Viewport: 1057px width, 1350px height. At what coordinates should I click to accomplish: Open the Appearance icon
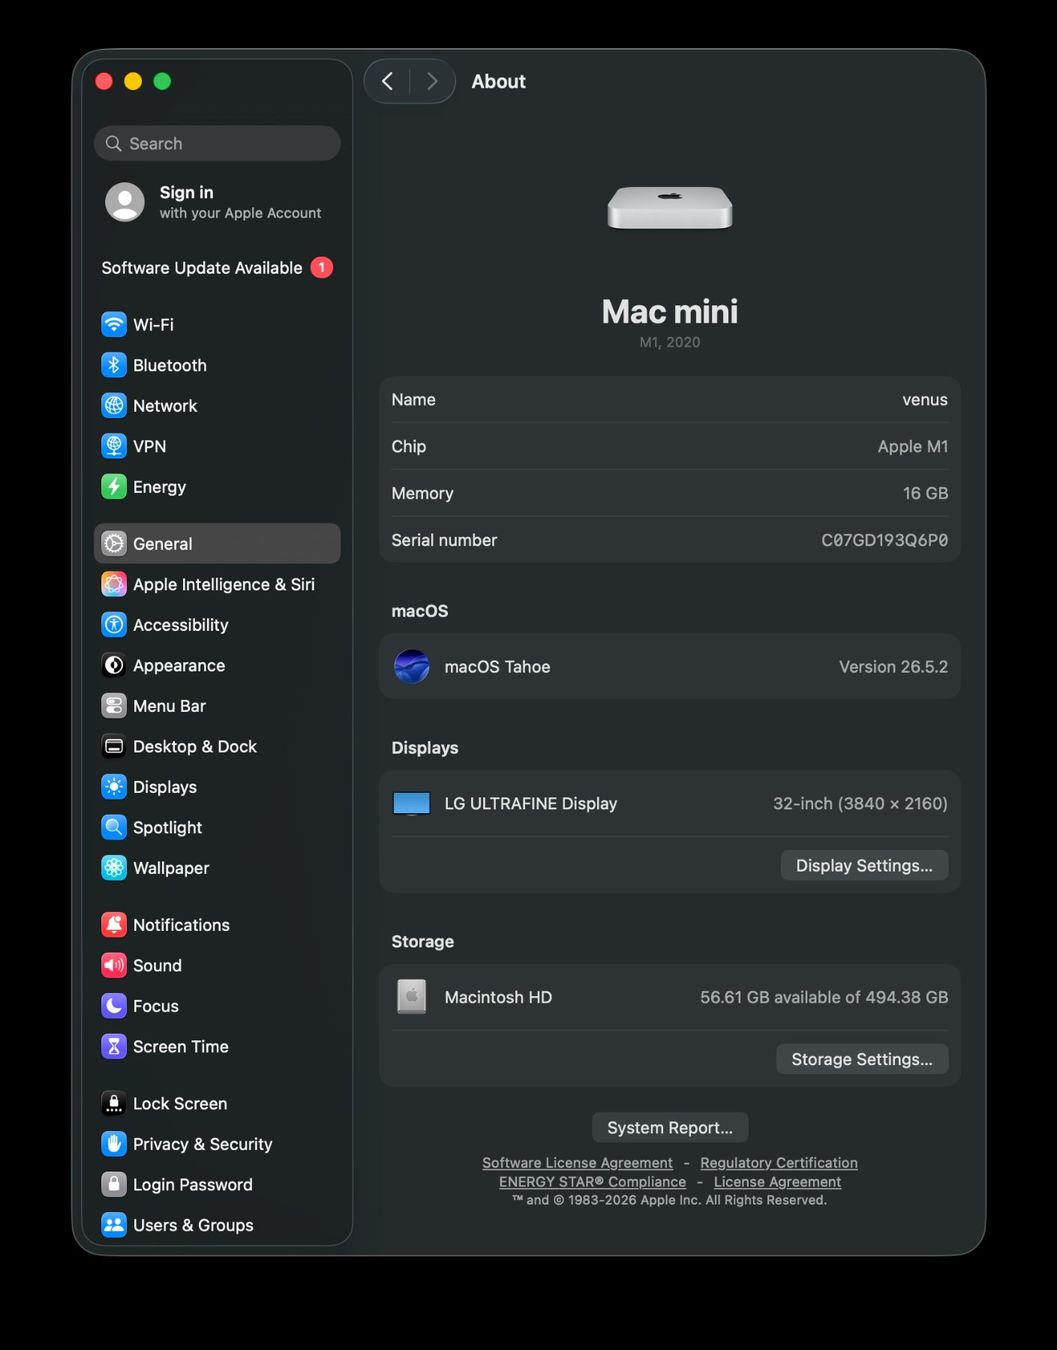(114, 665)
